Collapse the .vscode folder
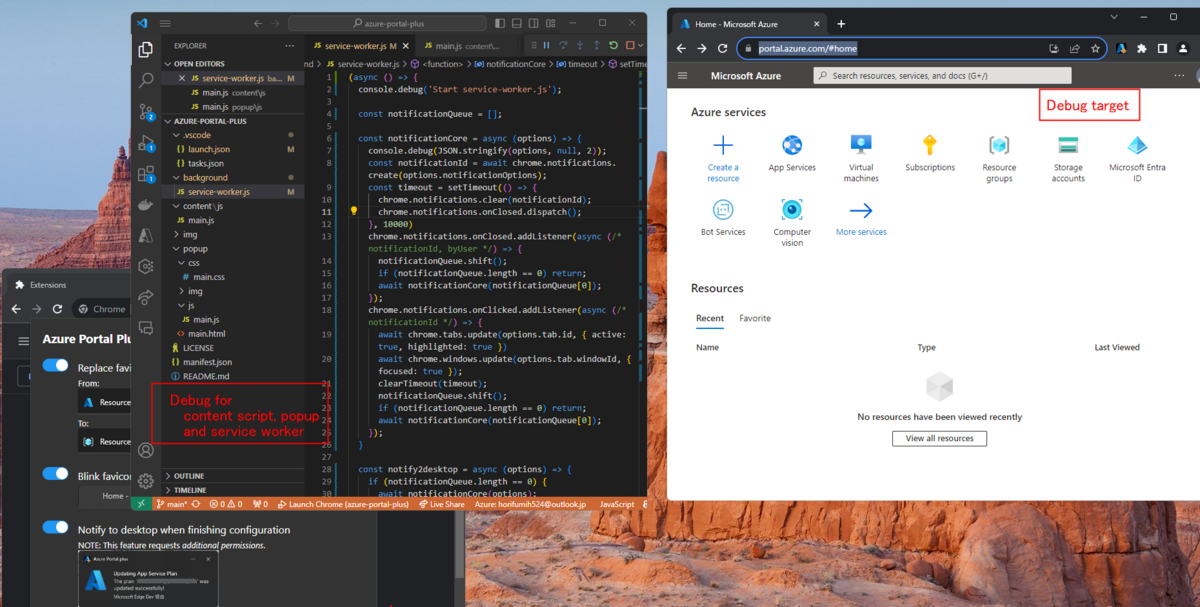1200x607 pixels. [232, 135]
